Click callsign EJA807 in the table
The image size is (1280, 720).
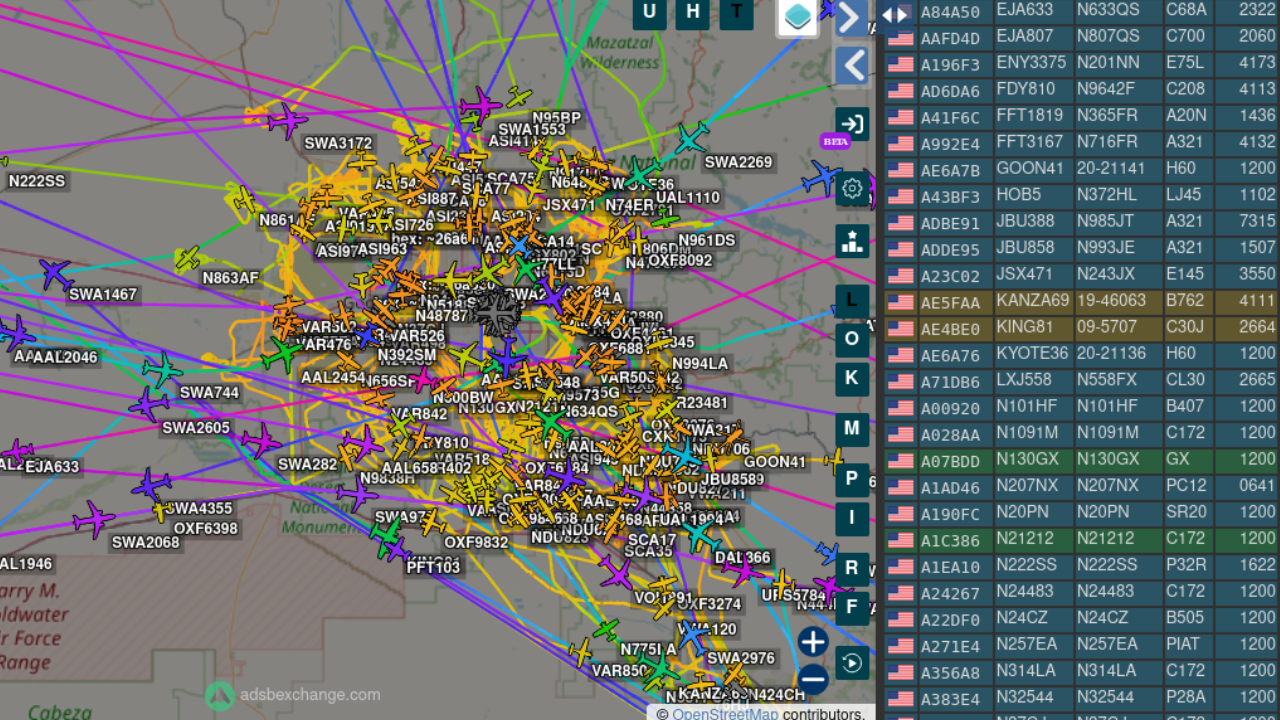(x=1024, y=36)
